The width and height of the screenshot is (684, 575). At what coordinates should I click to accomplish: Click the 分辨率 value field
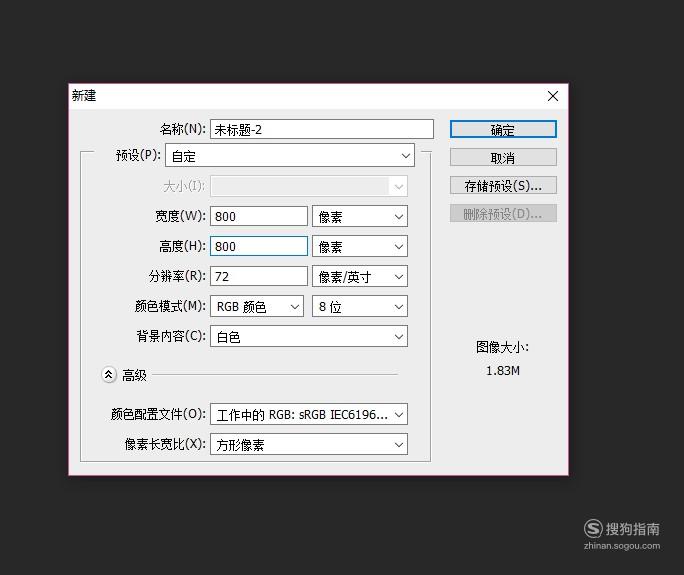point(259,277)
